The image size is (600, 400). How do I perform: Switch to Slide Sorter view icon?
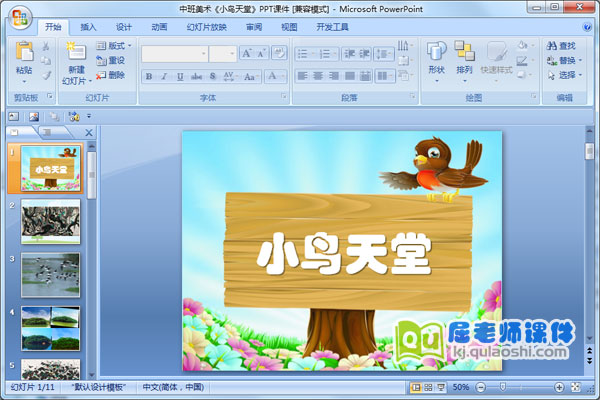(429, 387)
